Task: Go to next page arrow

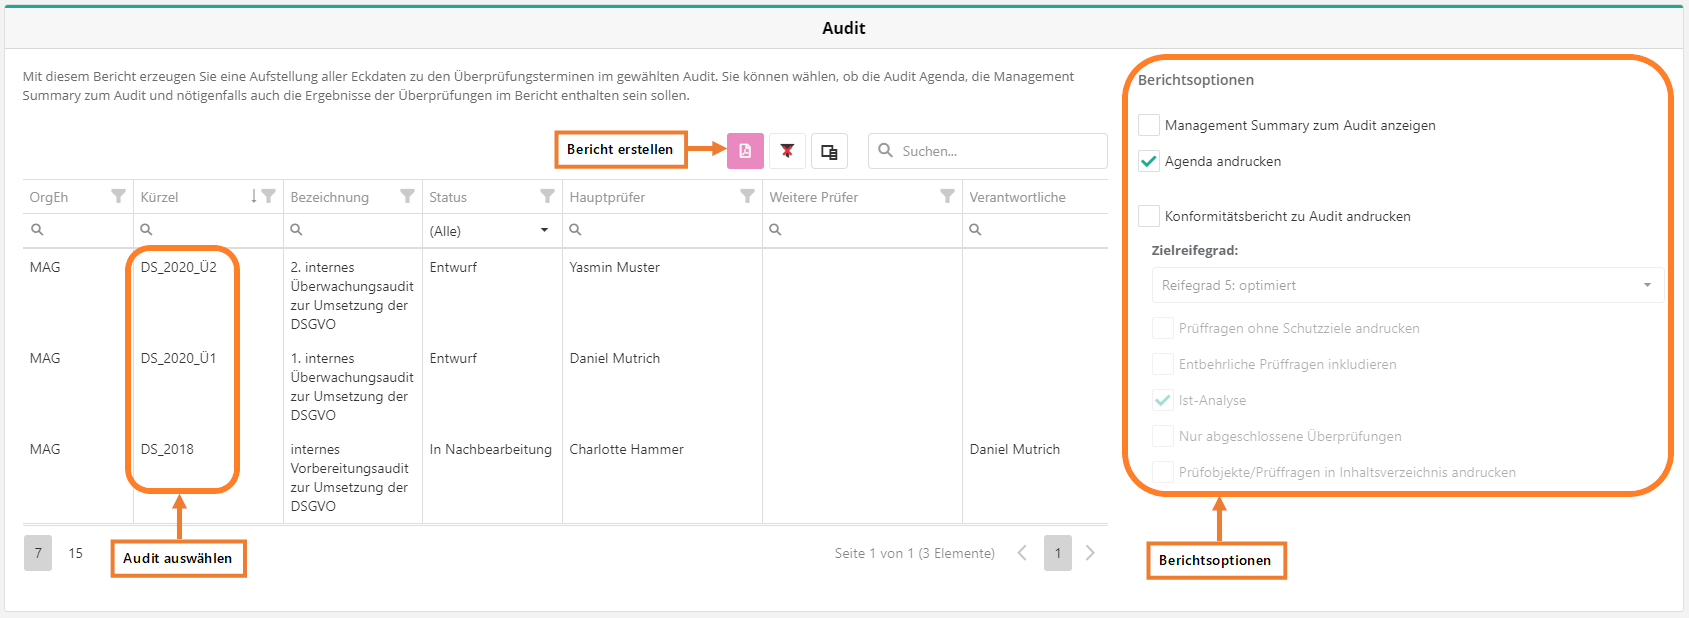Action: (1090, 553)
